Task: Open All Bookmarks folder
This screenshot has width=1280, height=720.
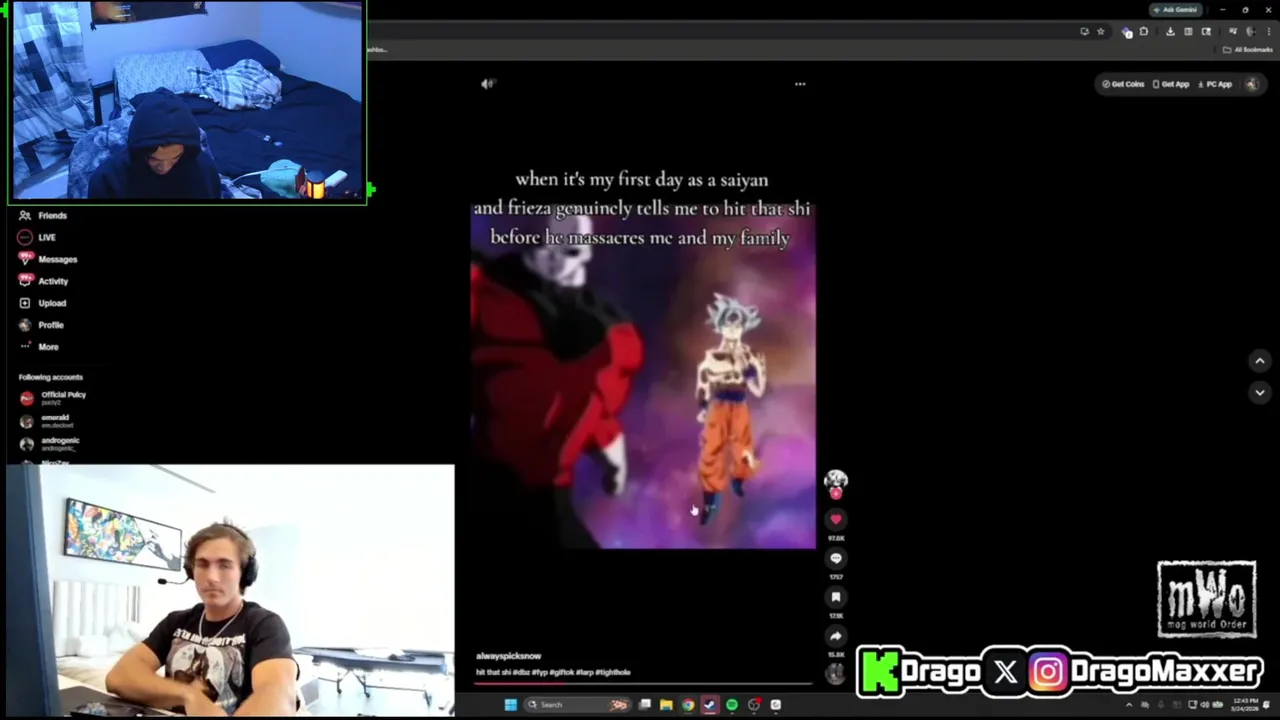Action: coord(1247,50)
